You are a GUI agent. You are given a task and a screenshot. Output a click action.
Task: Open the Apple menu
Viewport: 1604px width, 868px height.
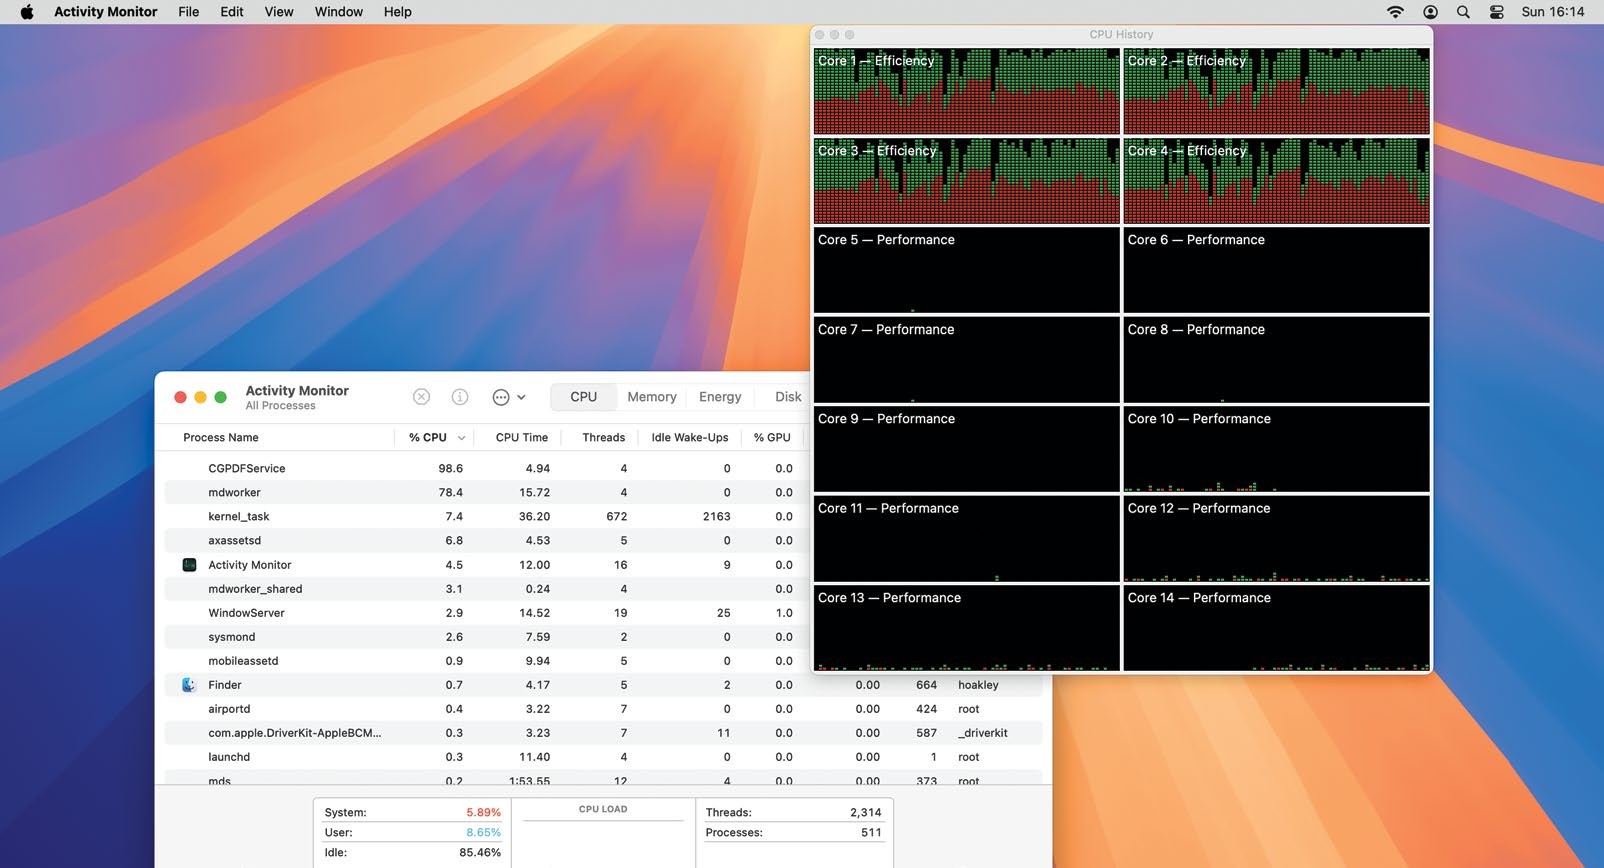tap(27, 12)
